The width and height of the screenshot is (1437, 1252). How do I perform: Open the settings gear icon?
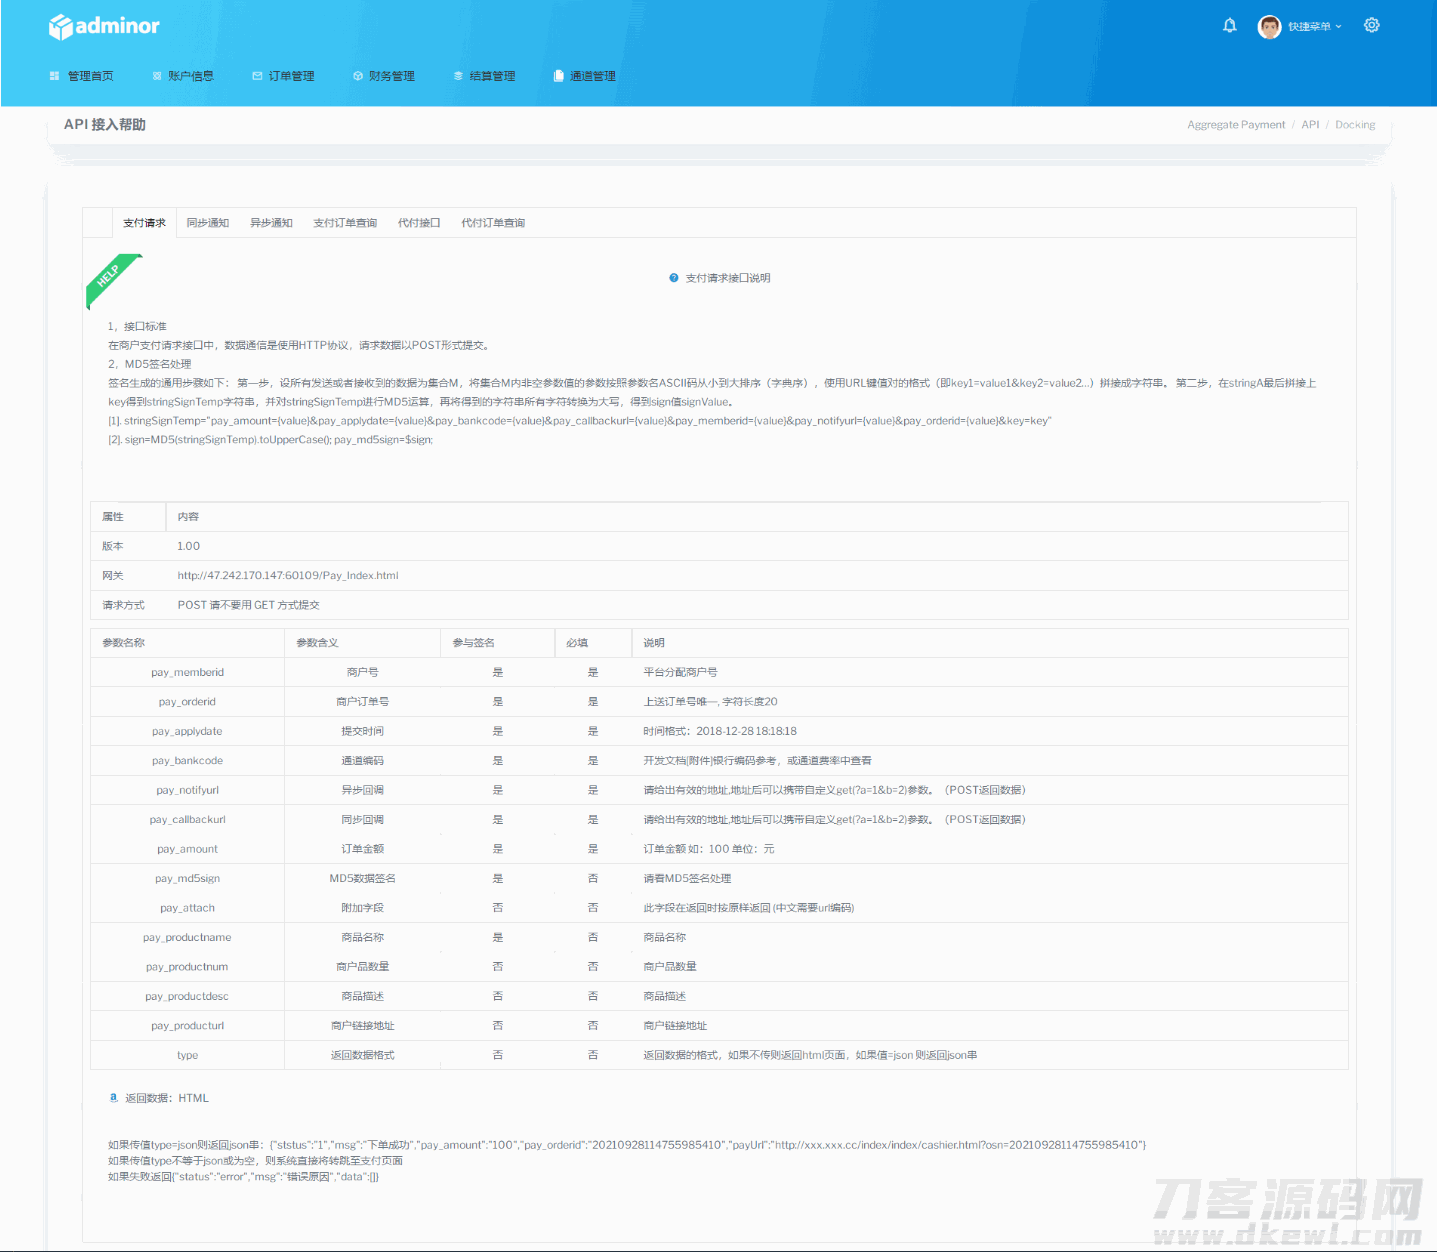click(1371, 26)
